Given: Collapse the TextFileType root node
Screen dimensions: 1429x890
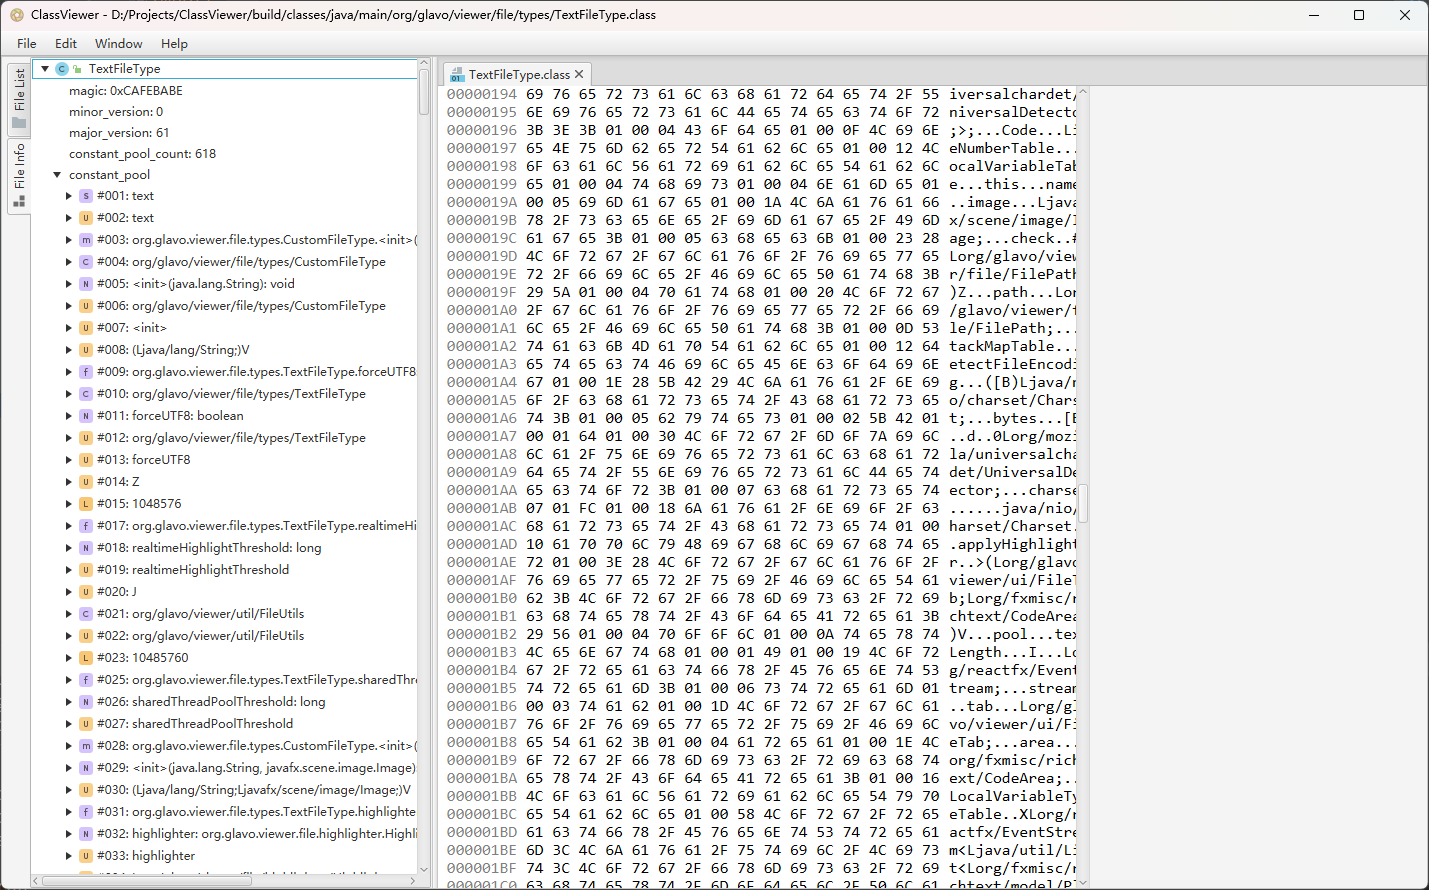Looking at the screenshot, I should click(x=45, y=69).
